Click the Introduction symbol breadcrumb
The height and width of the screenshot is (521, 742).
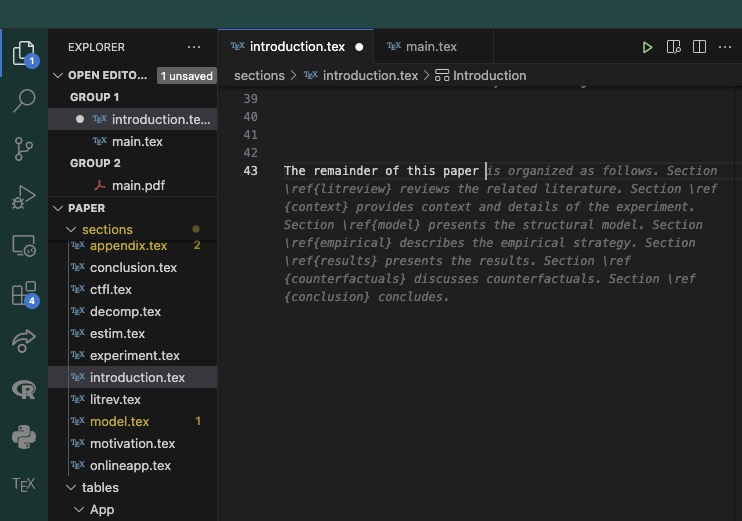pos(489,76)
